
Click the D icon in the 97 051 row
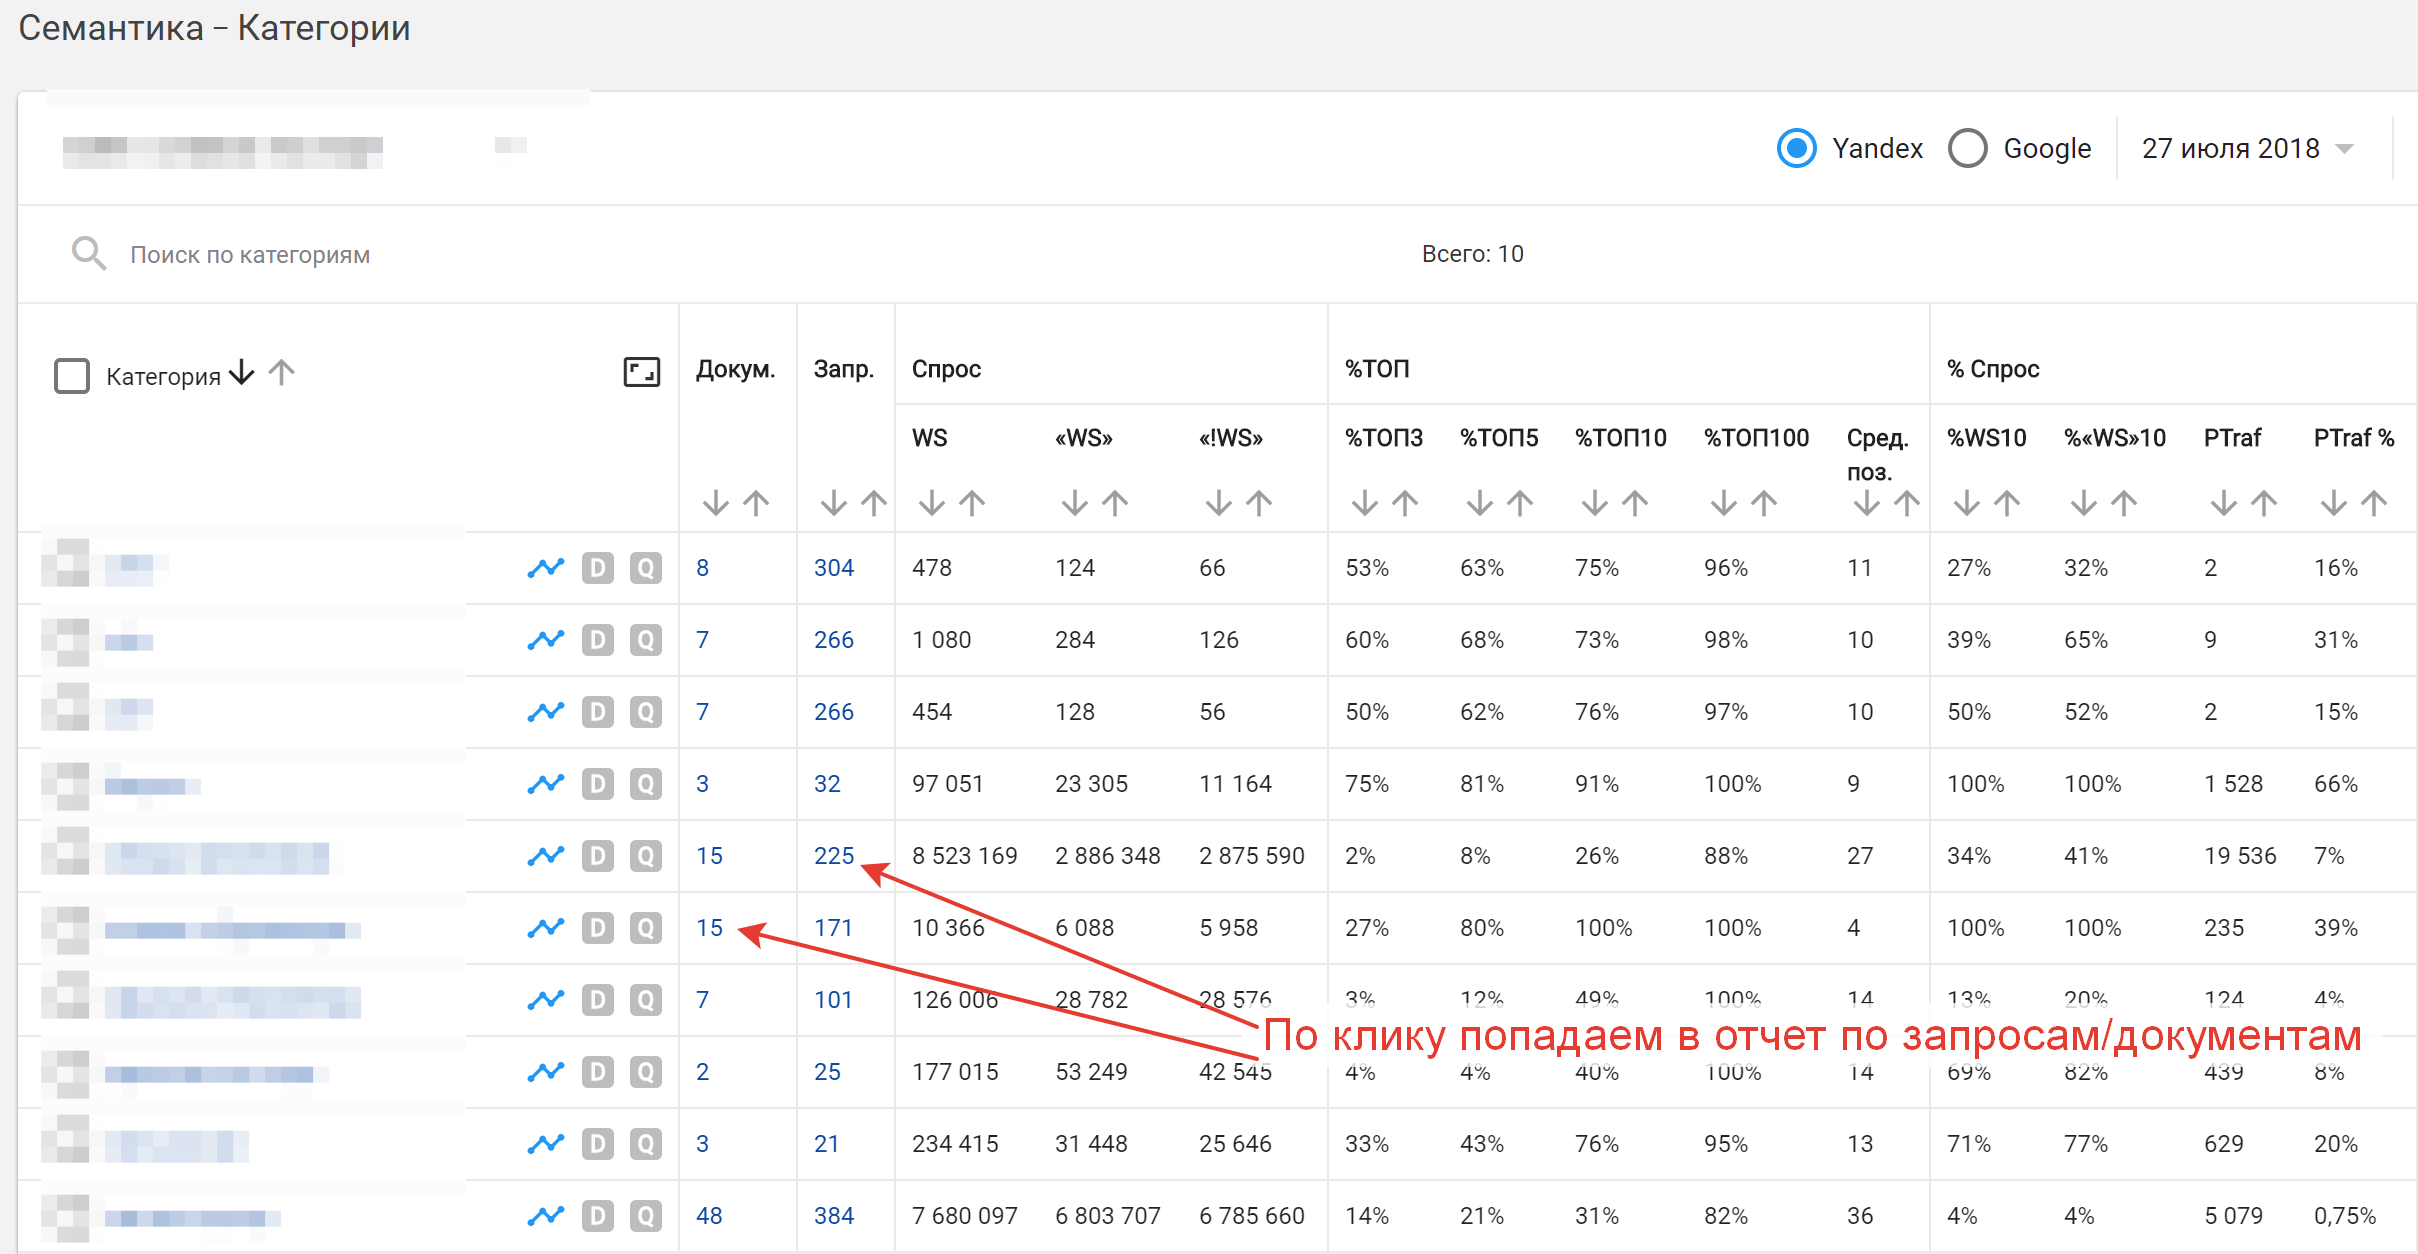597,784
